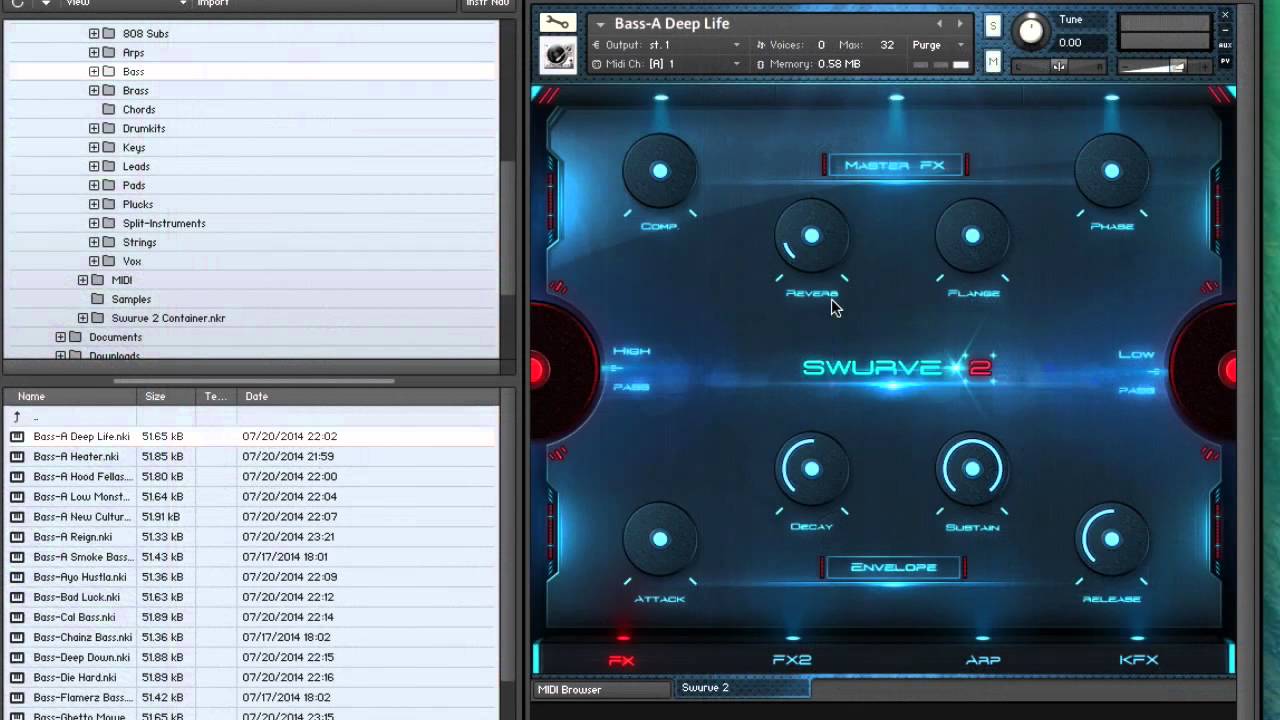Expand the Swurve 2 Container.nkr node

[x=83, y=318]
